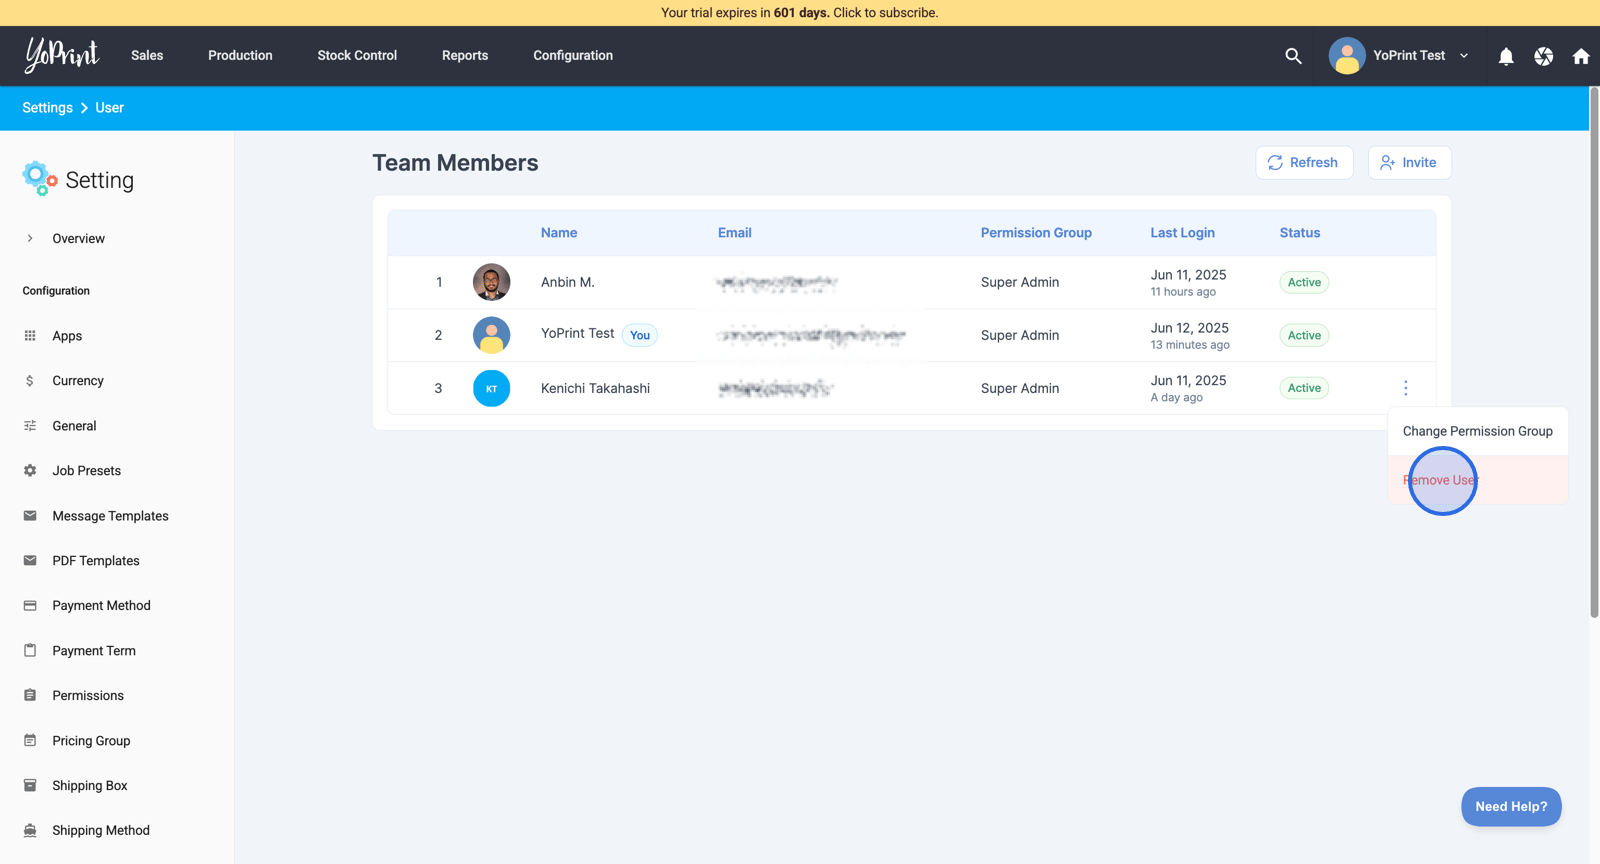Open Pricing Group settings
This screenshot has height=864, width=1600.
tap(91, 741)
